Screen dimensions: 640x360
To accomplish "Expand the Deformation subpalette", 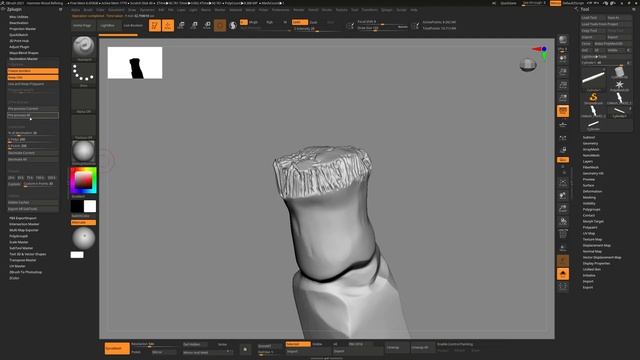I will click(x=592, y=191).
